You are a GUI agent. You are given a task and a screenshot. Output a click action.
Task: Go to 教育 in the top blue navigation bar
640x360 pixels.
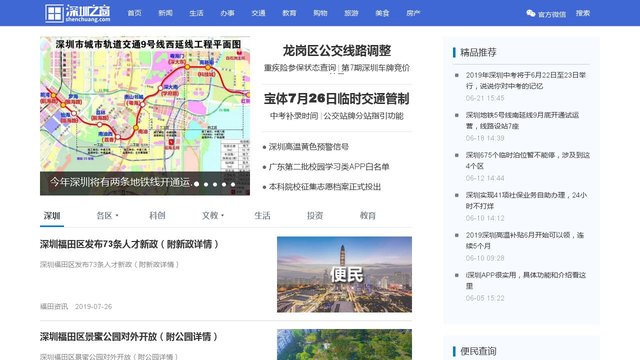[289, 13]
